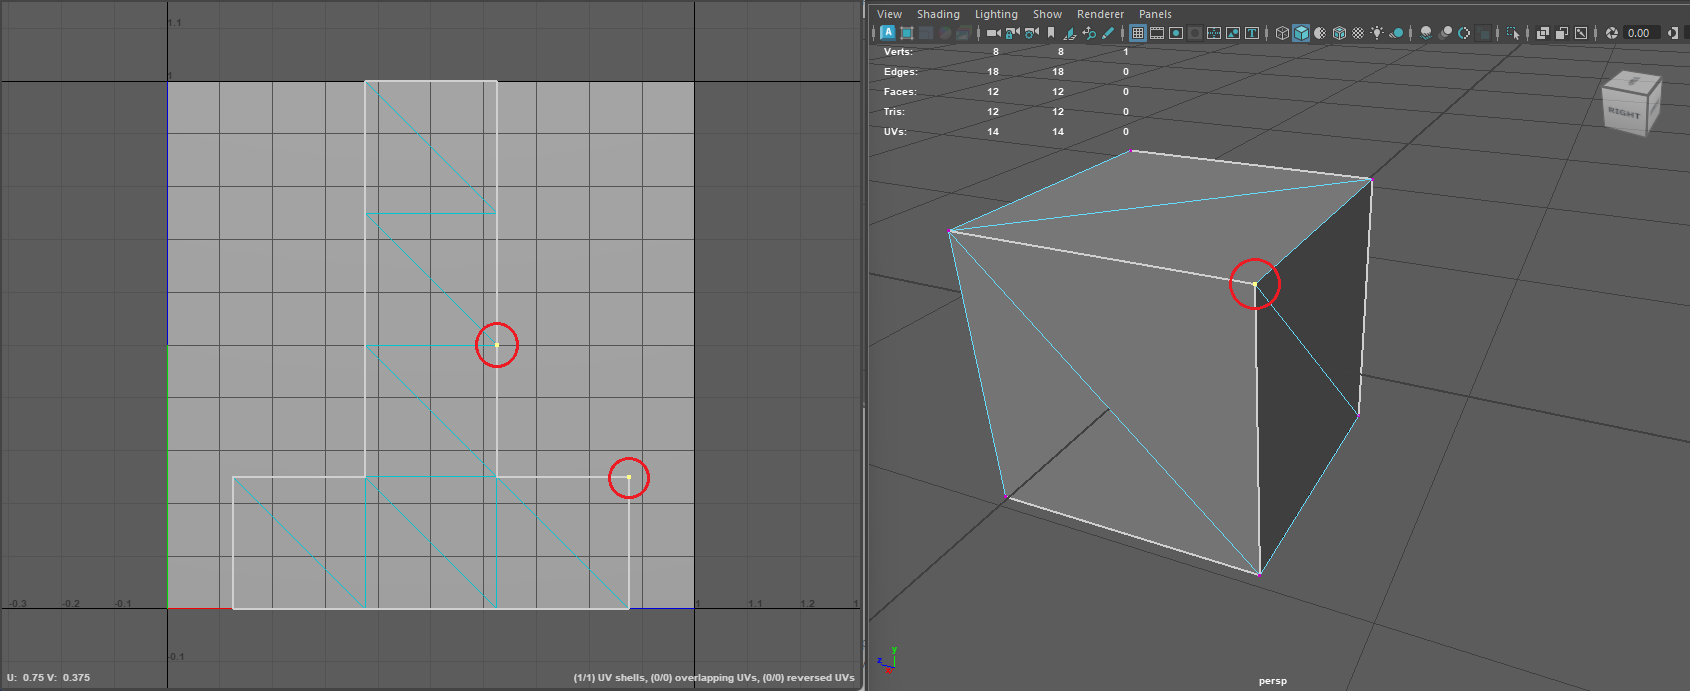Select the Grease Pencil tool icon
The image size is (1690, 691).
click(x=1108, y=33)
